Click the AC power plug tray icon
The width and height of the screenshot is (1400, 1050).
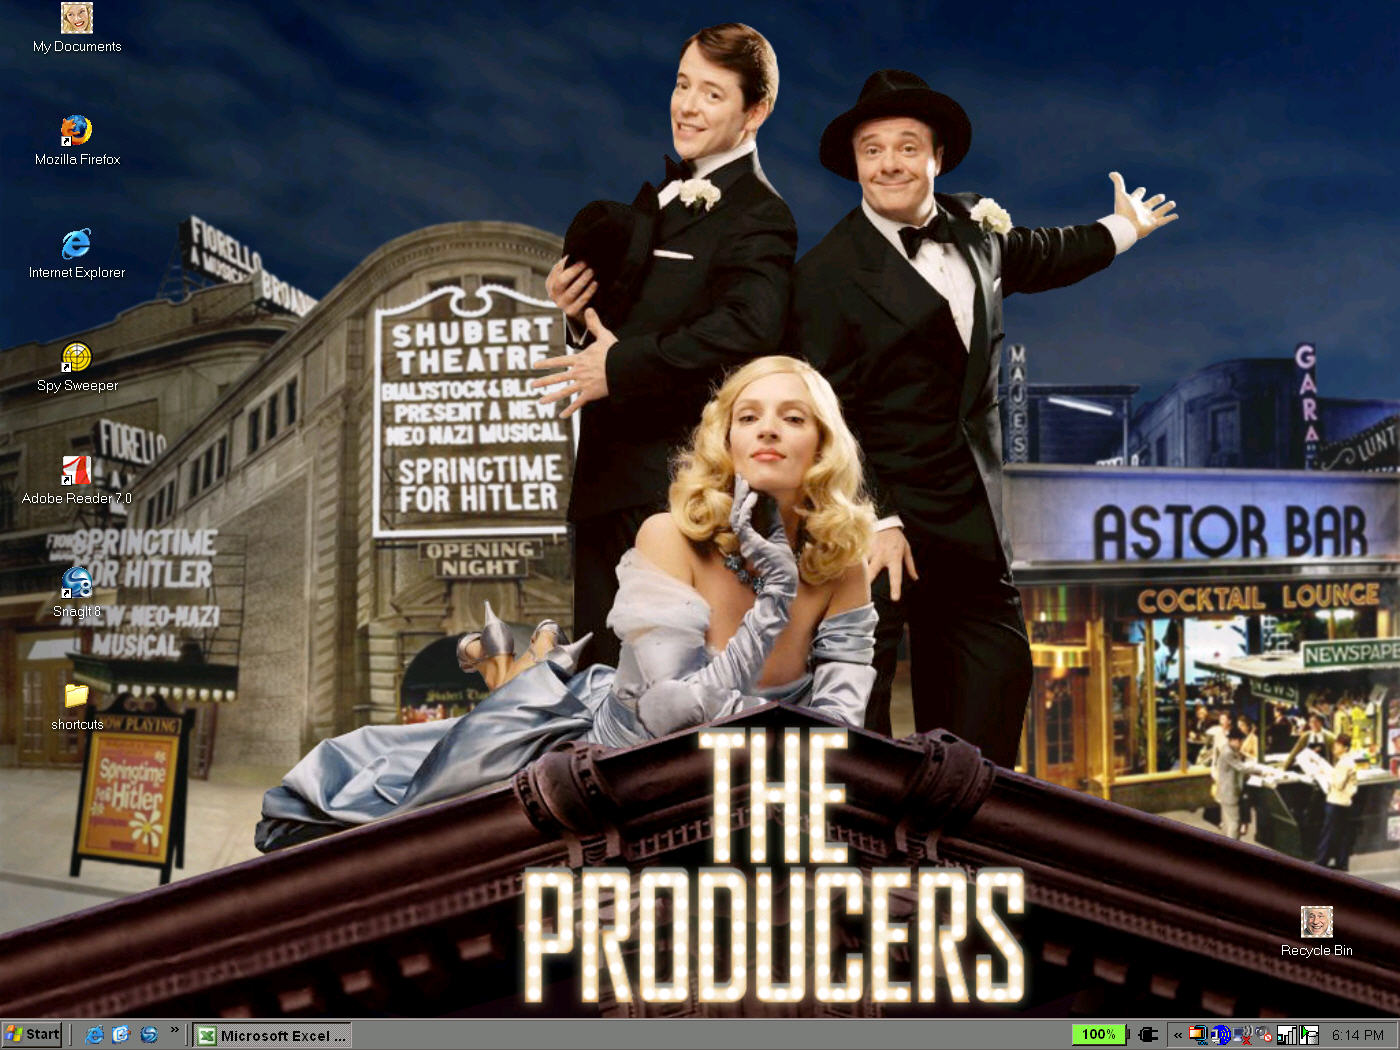[1148, 1035]
